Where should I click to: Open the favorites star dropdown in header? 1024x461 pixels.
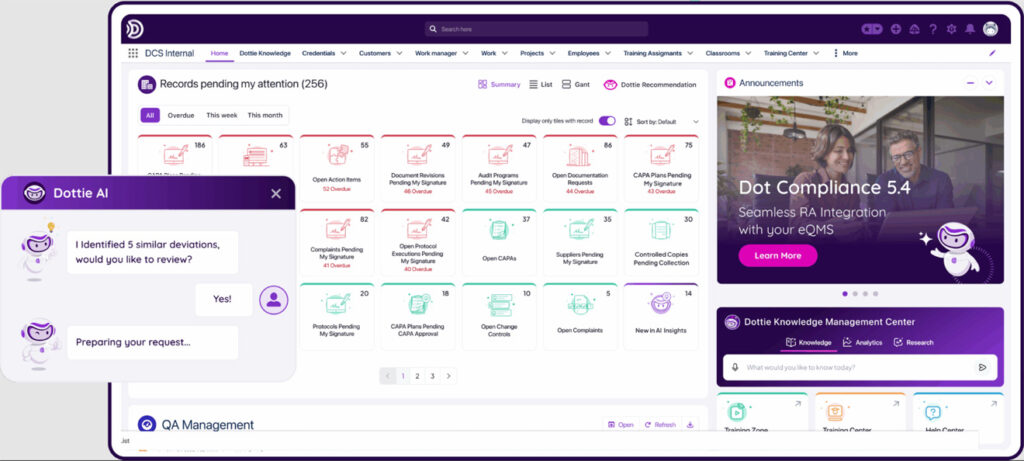[x=871, y=29]
